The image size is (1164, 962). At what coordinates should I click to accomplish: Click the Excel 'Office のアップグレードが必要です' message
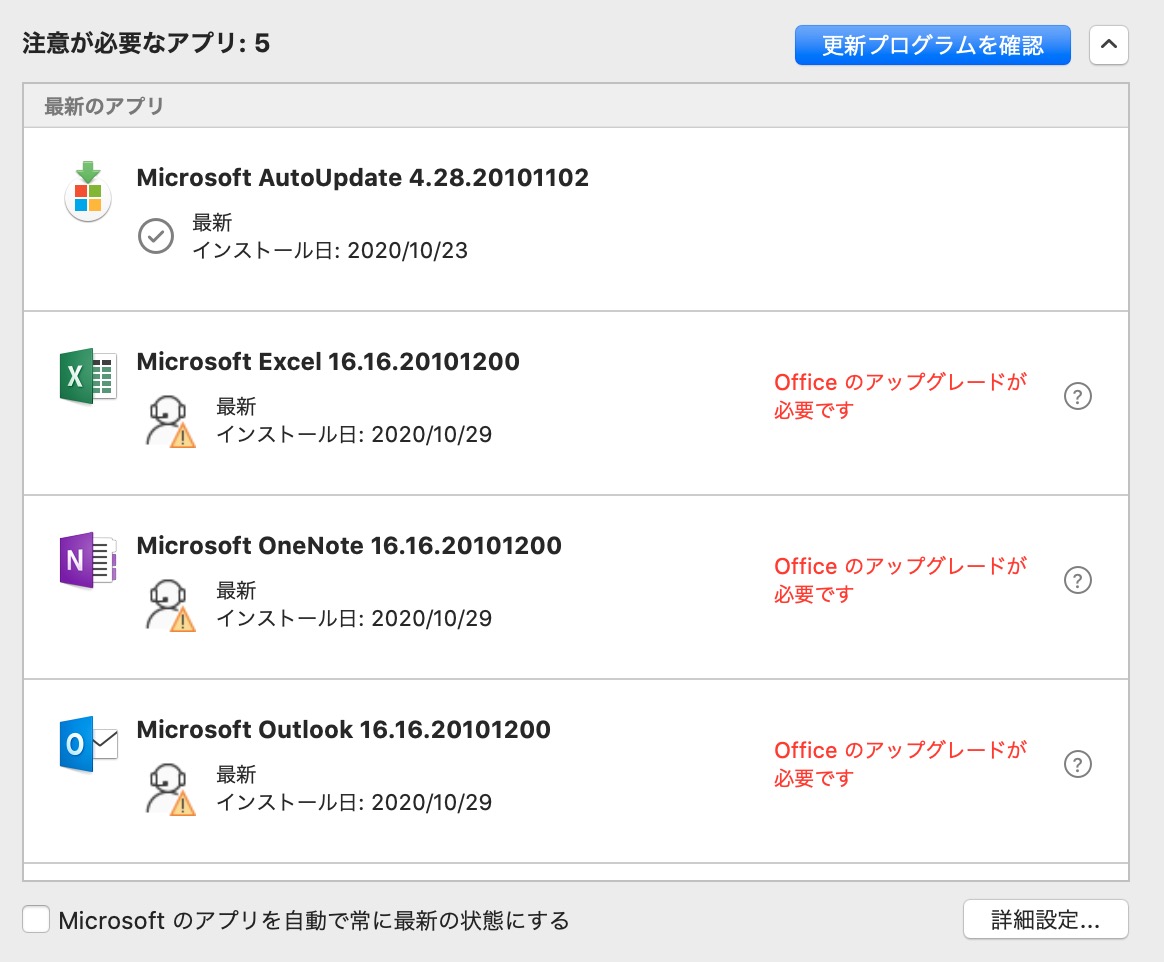(900, 396)
